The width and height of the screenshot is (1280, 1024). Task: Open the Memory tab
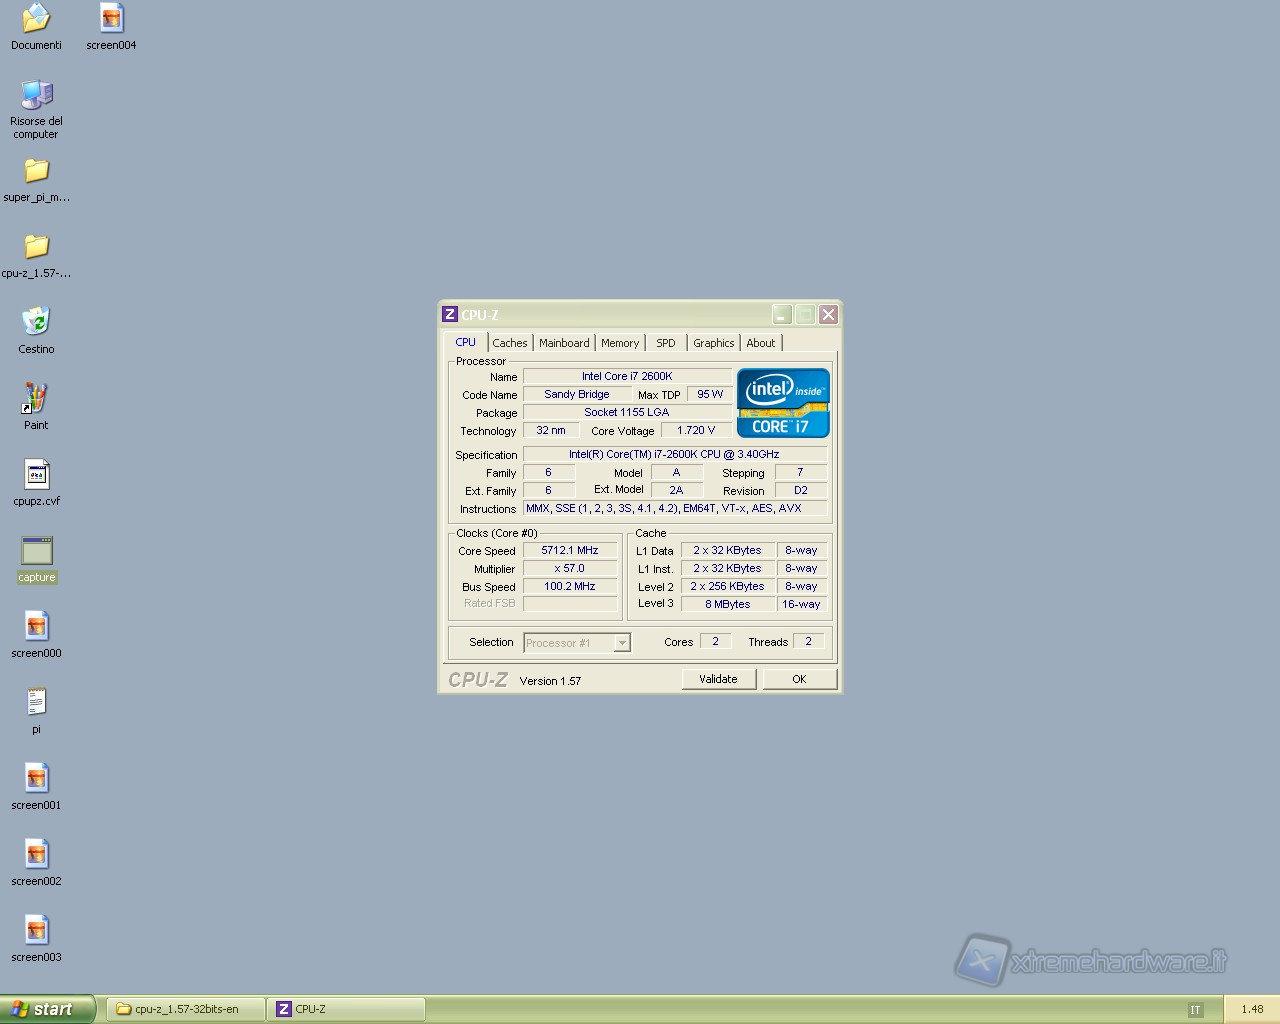[620, 343]
